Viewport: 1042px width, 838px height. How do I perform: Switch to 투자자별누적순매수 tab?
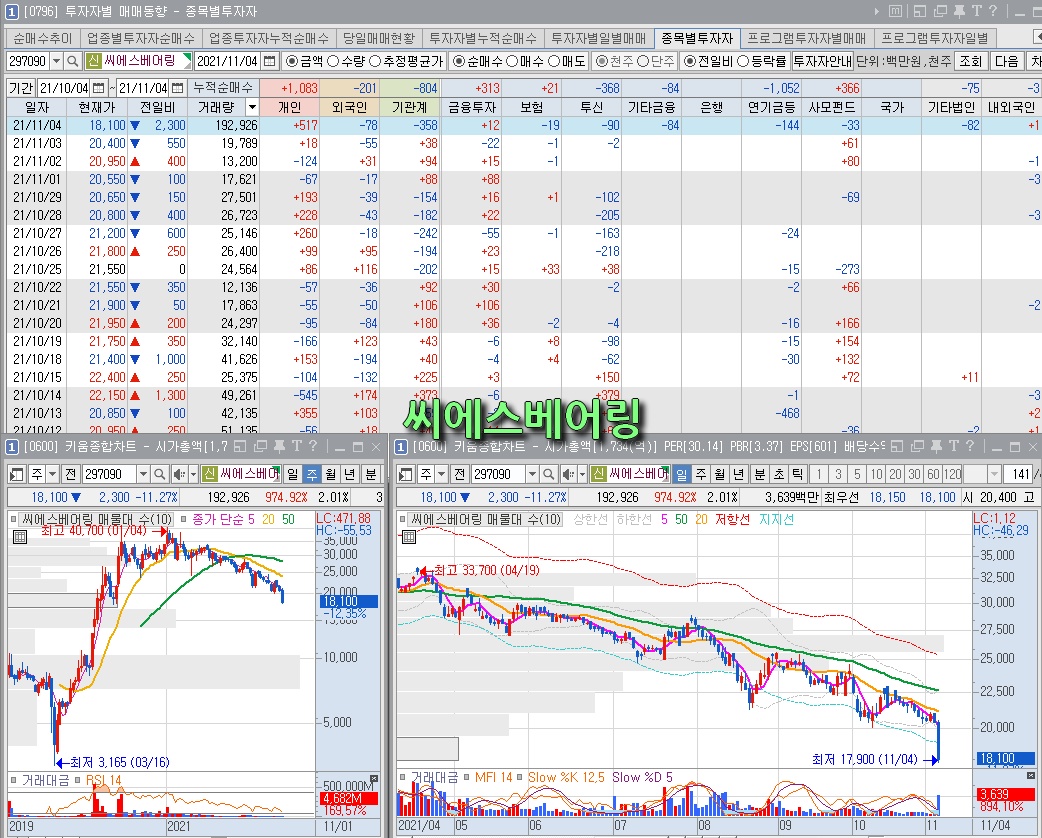point(483,38)
